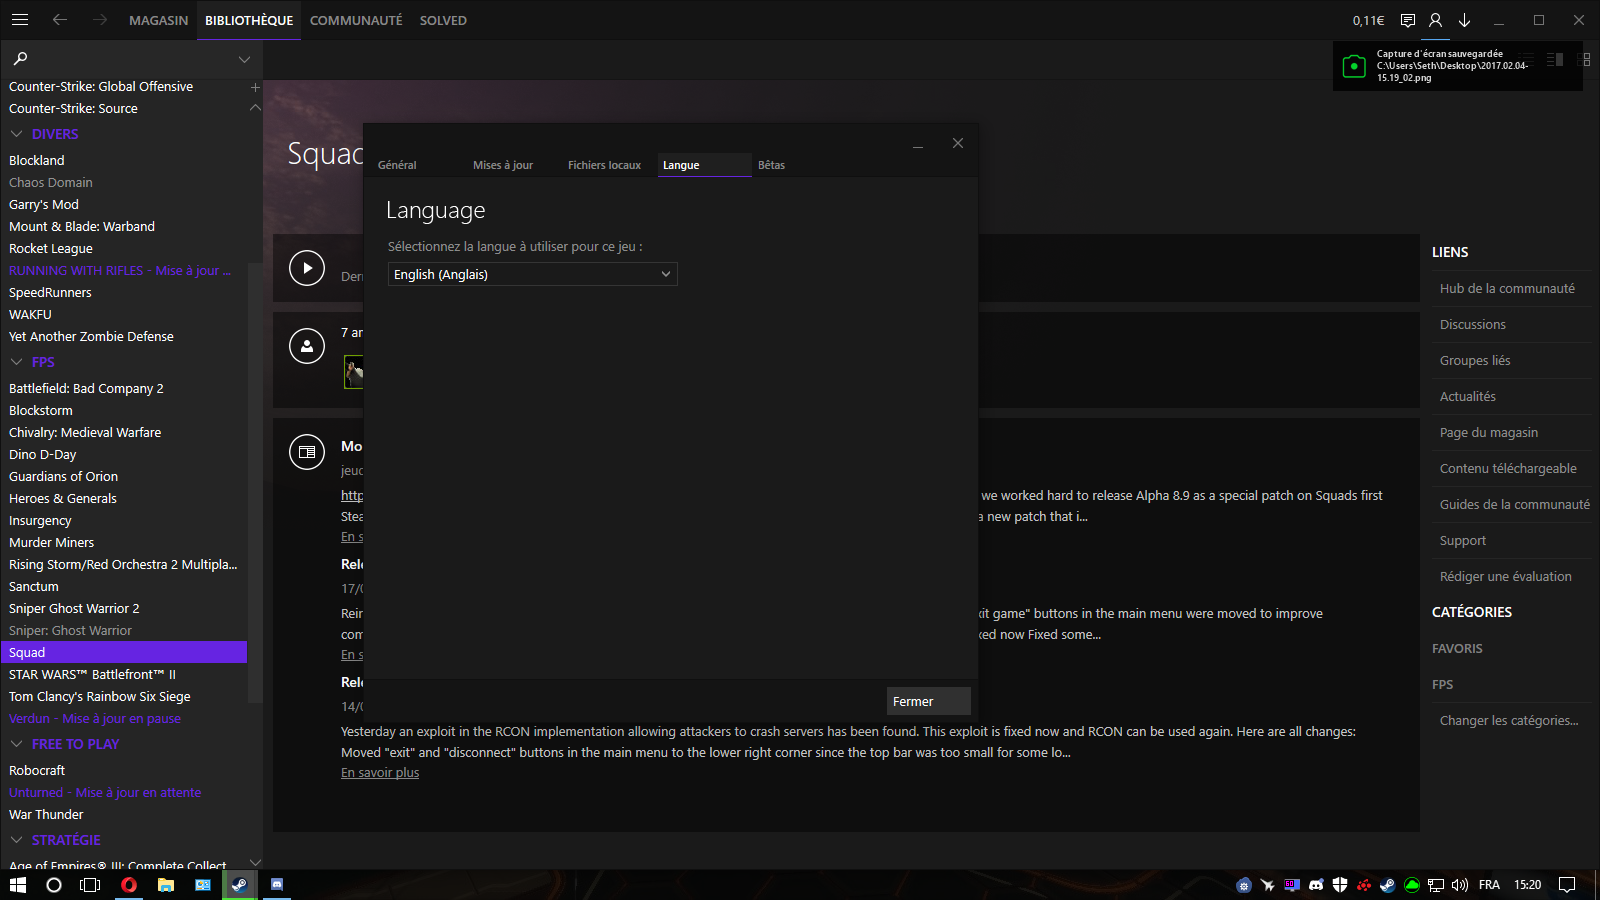1600x900 pixels.
Task: Click Rédiger une évaluation link
Action: [1505, 576]
